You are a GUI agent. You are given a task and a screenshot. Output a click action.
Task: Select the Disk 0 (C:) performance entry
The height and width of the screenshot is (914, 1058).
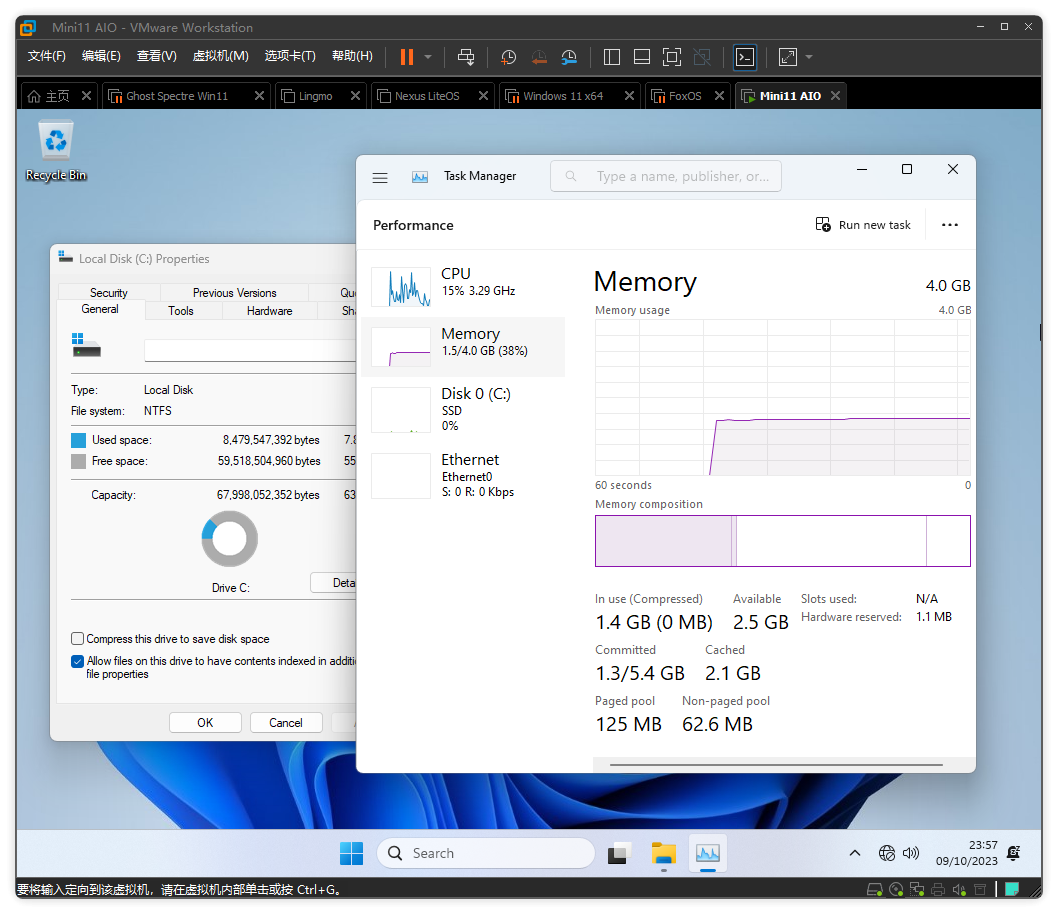point(464,409)
